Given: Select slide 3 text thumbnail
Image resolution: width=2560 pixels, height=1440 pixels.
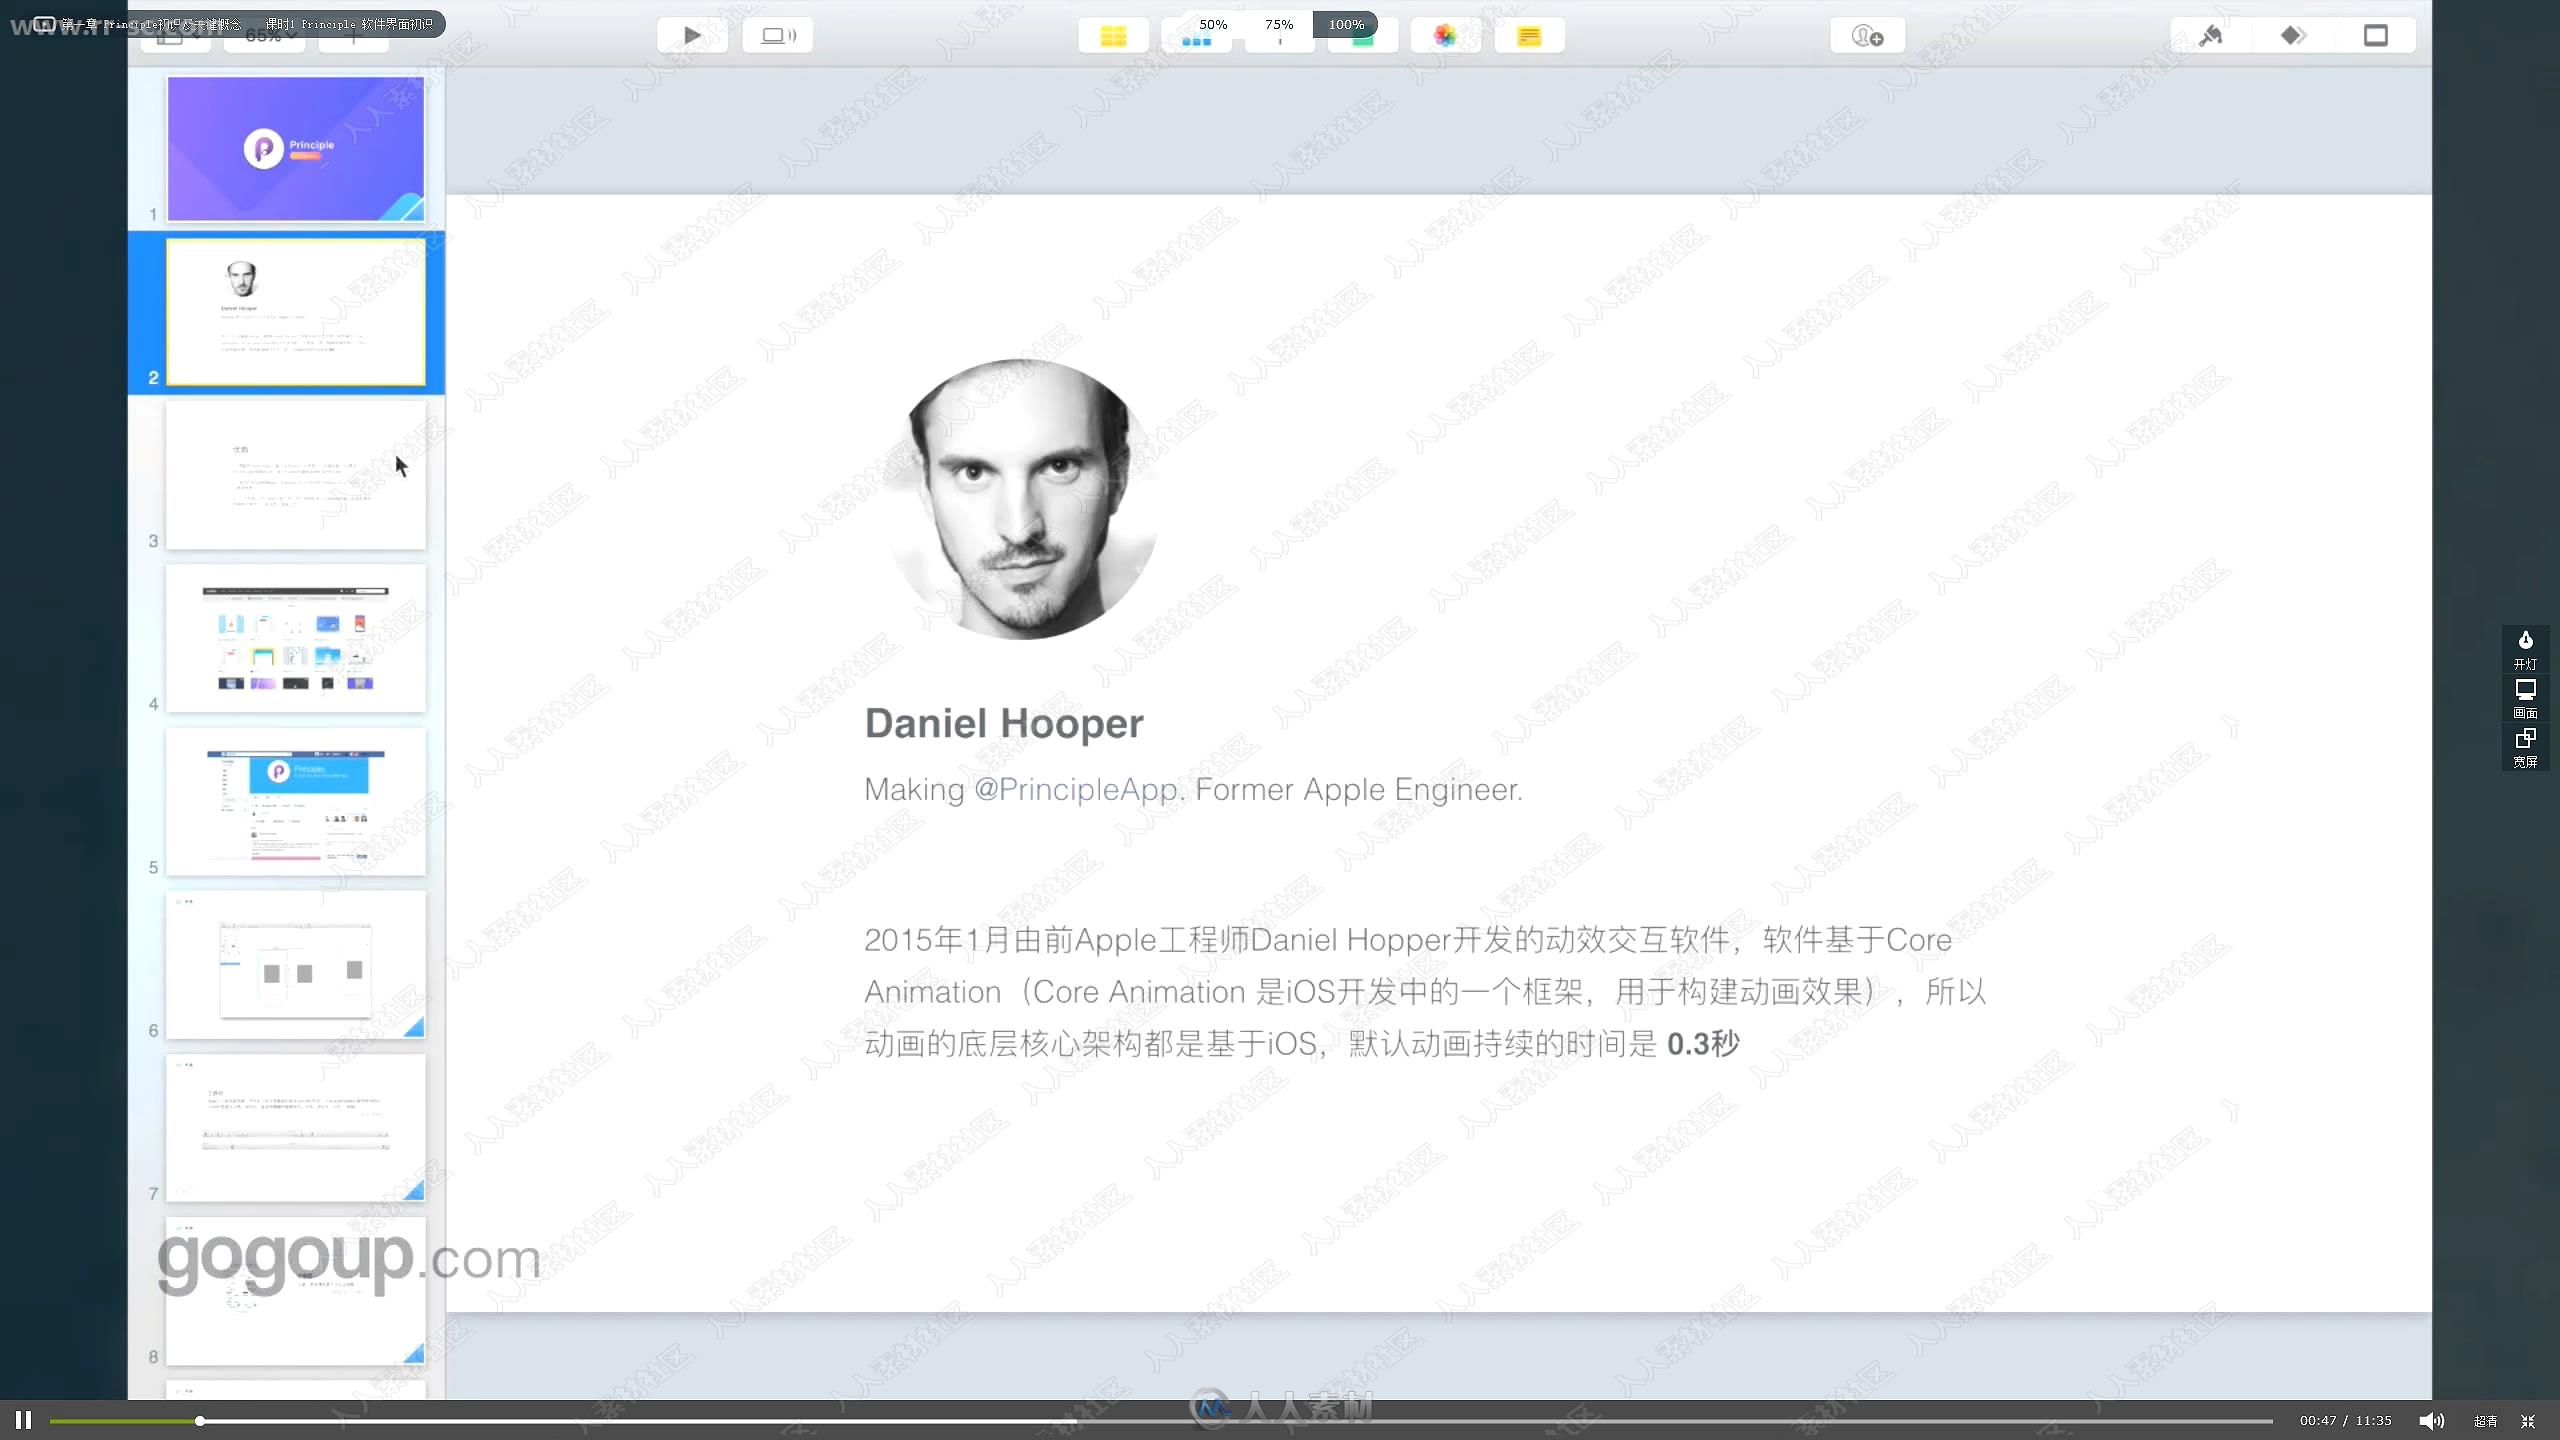Looking at the screenshot, I should (x=296, y=475).
